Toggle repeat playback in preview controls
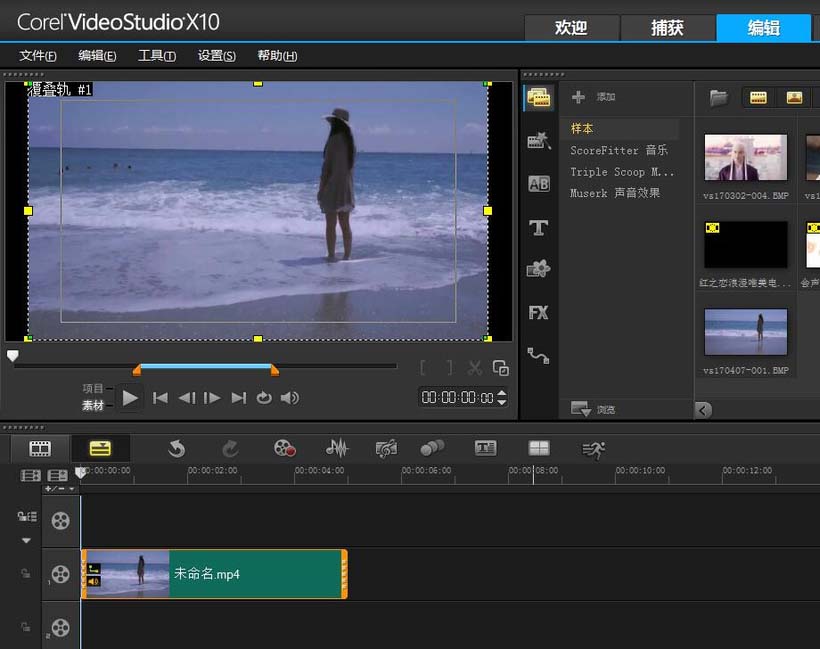Viewport: 820px width, 649px height. pos(264,398)
